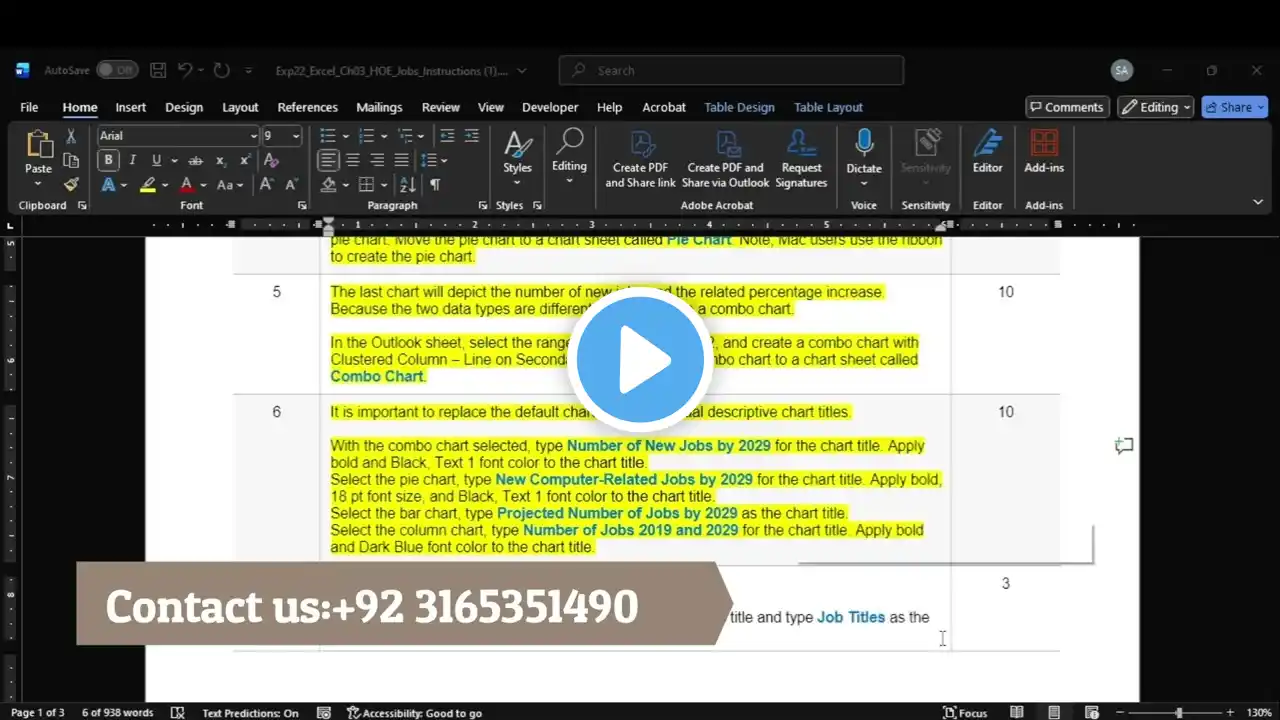Click the comment marker in right margin
Image resolution: width=1280 pixels, height=720 pixels.
point(1124,445)
